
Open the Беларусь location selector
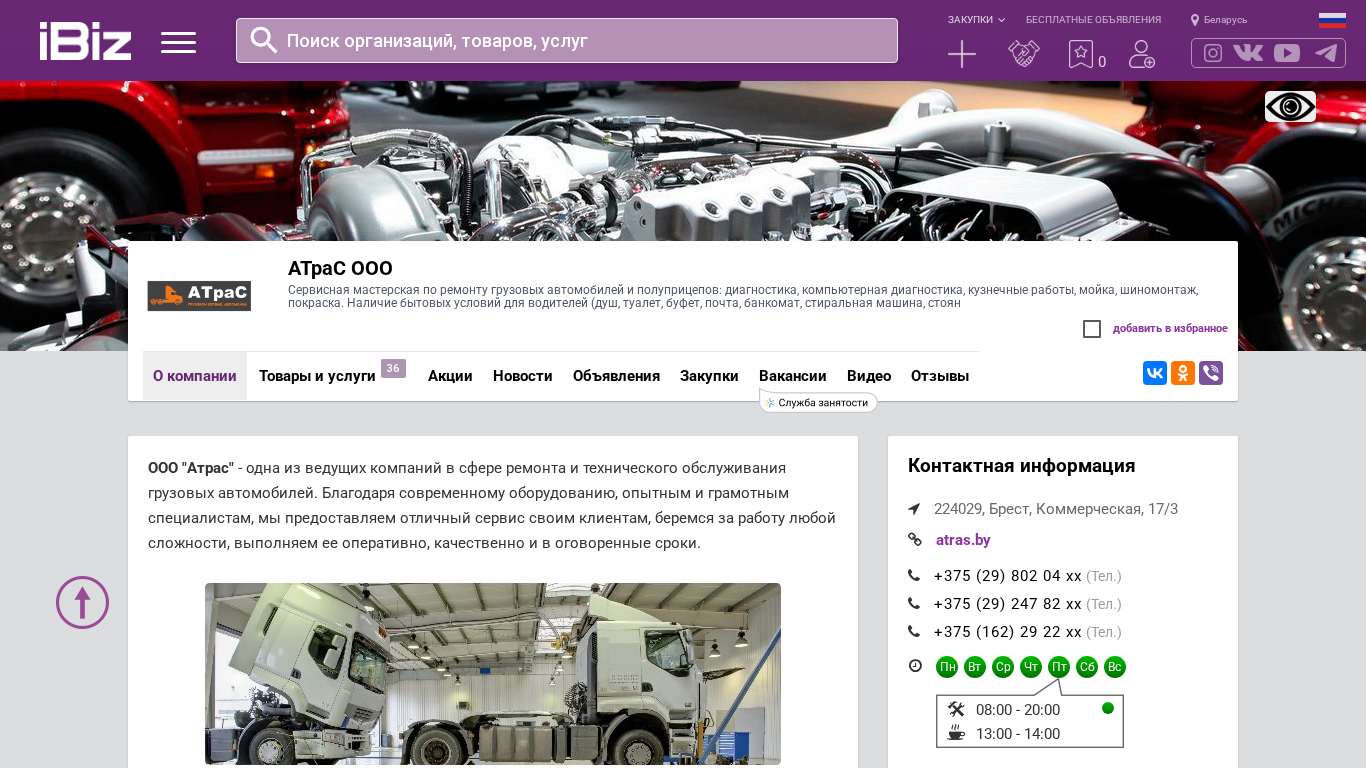[1219, 20]
